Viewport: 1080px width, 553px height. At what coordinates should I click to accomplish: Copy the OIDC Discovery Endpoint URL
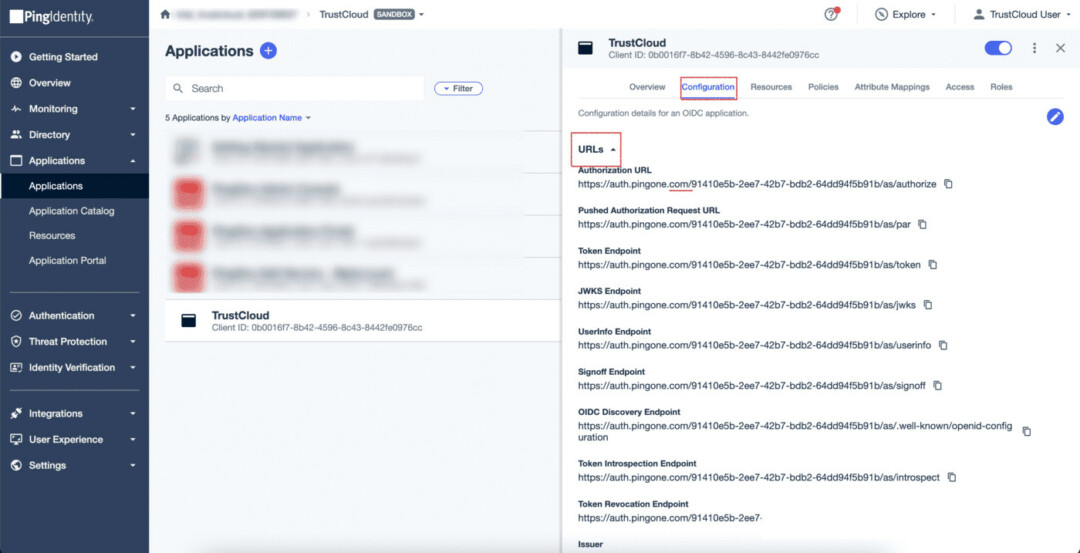(1026, 431)
